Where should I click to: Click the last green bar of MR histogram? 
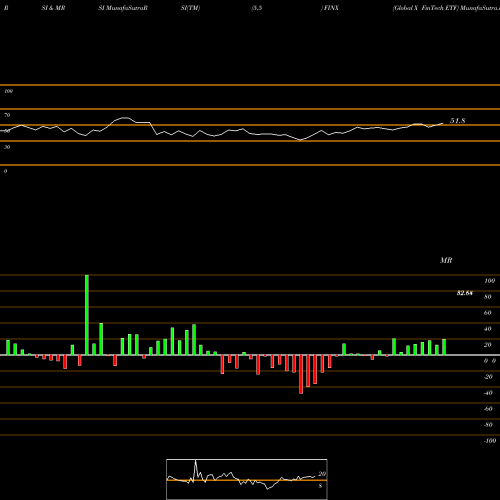(x=444, y=347)
